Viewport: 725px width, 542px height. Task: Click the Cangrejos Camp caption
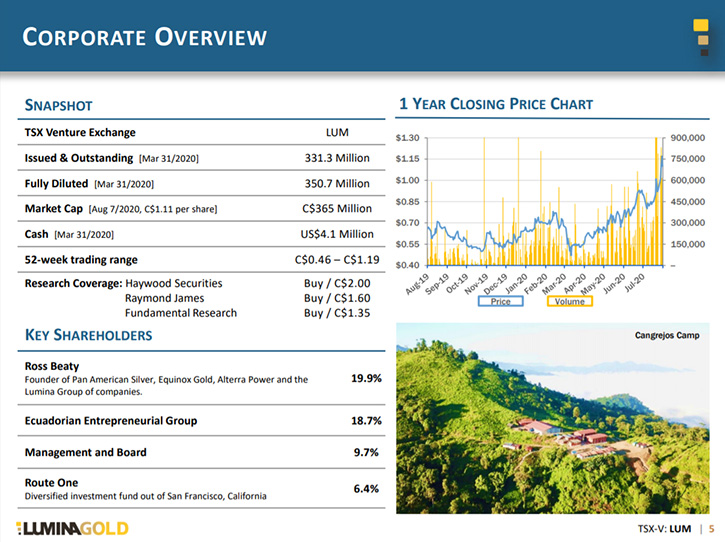[x=667, y=335]
